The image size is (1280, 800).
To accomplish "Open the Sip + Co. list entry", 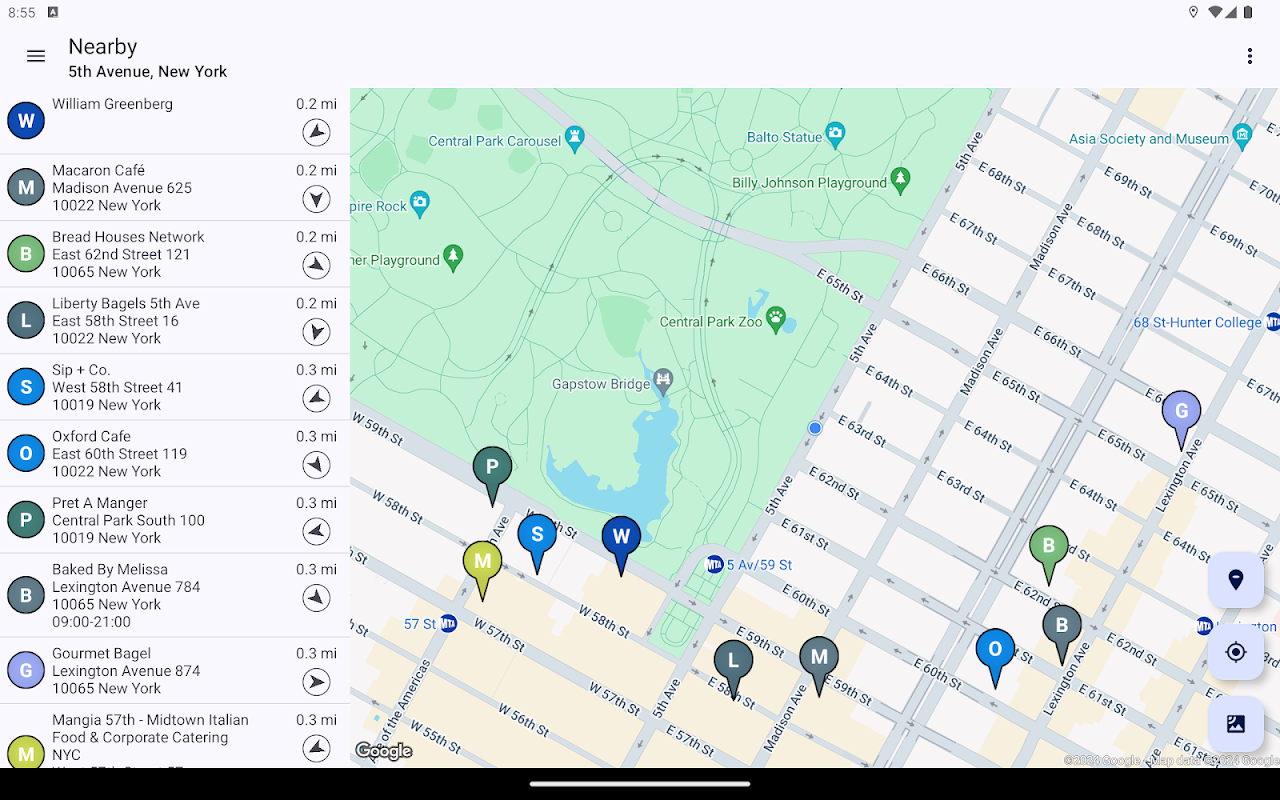I will pyautogui.click(x=175, y=387).
